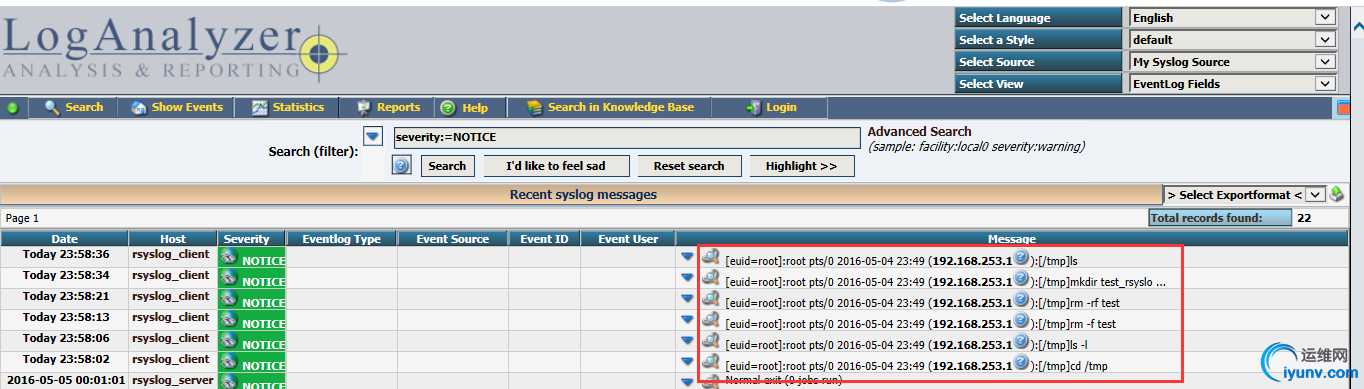Go to the Login page

click(x=771, y=107)
